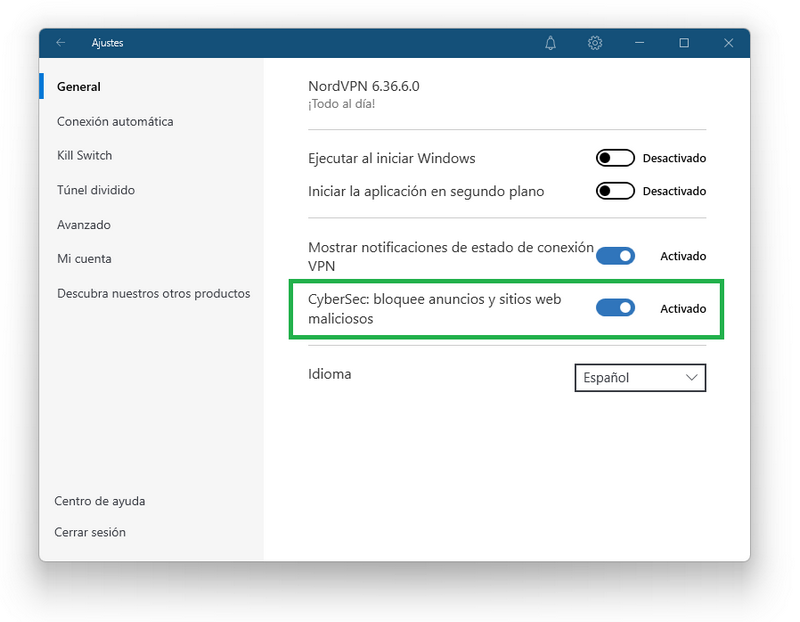The width and height of the screenshot is (800, 622).
Task: Go to Kill Switch section
Action: tap(85, 155)
